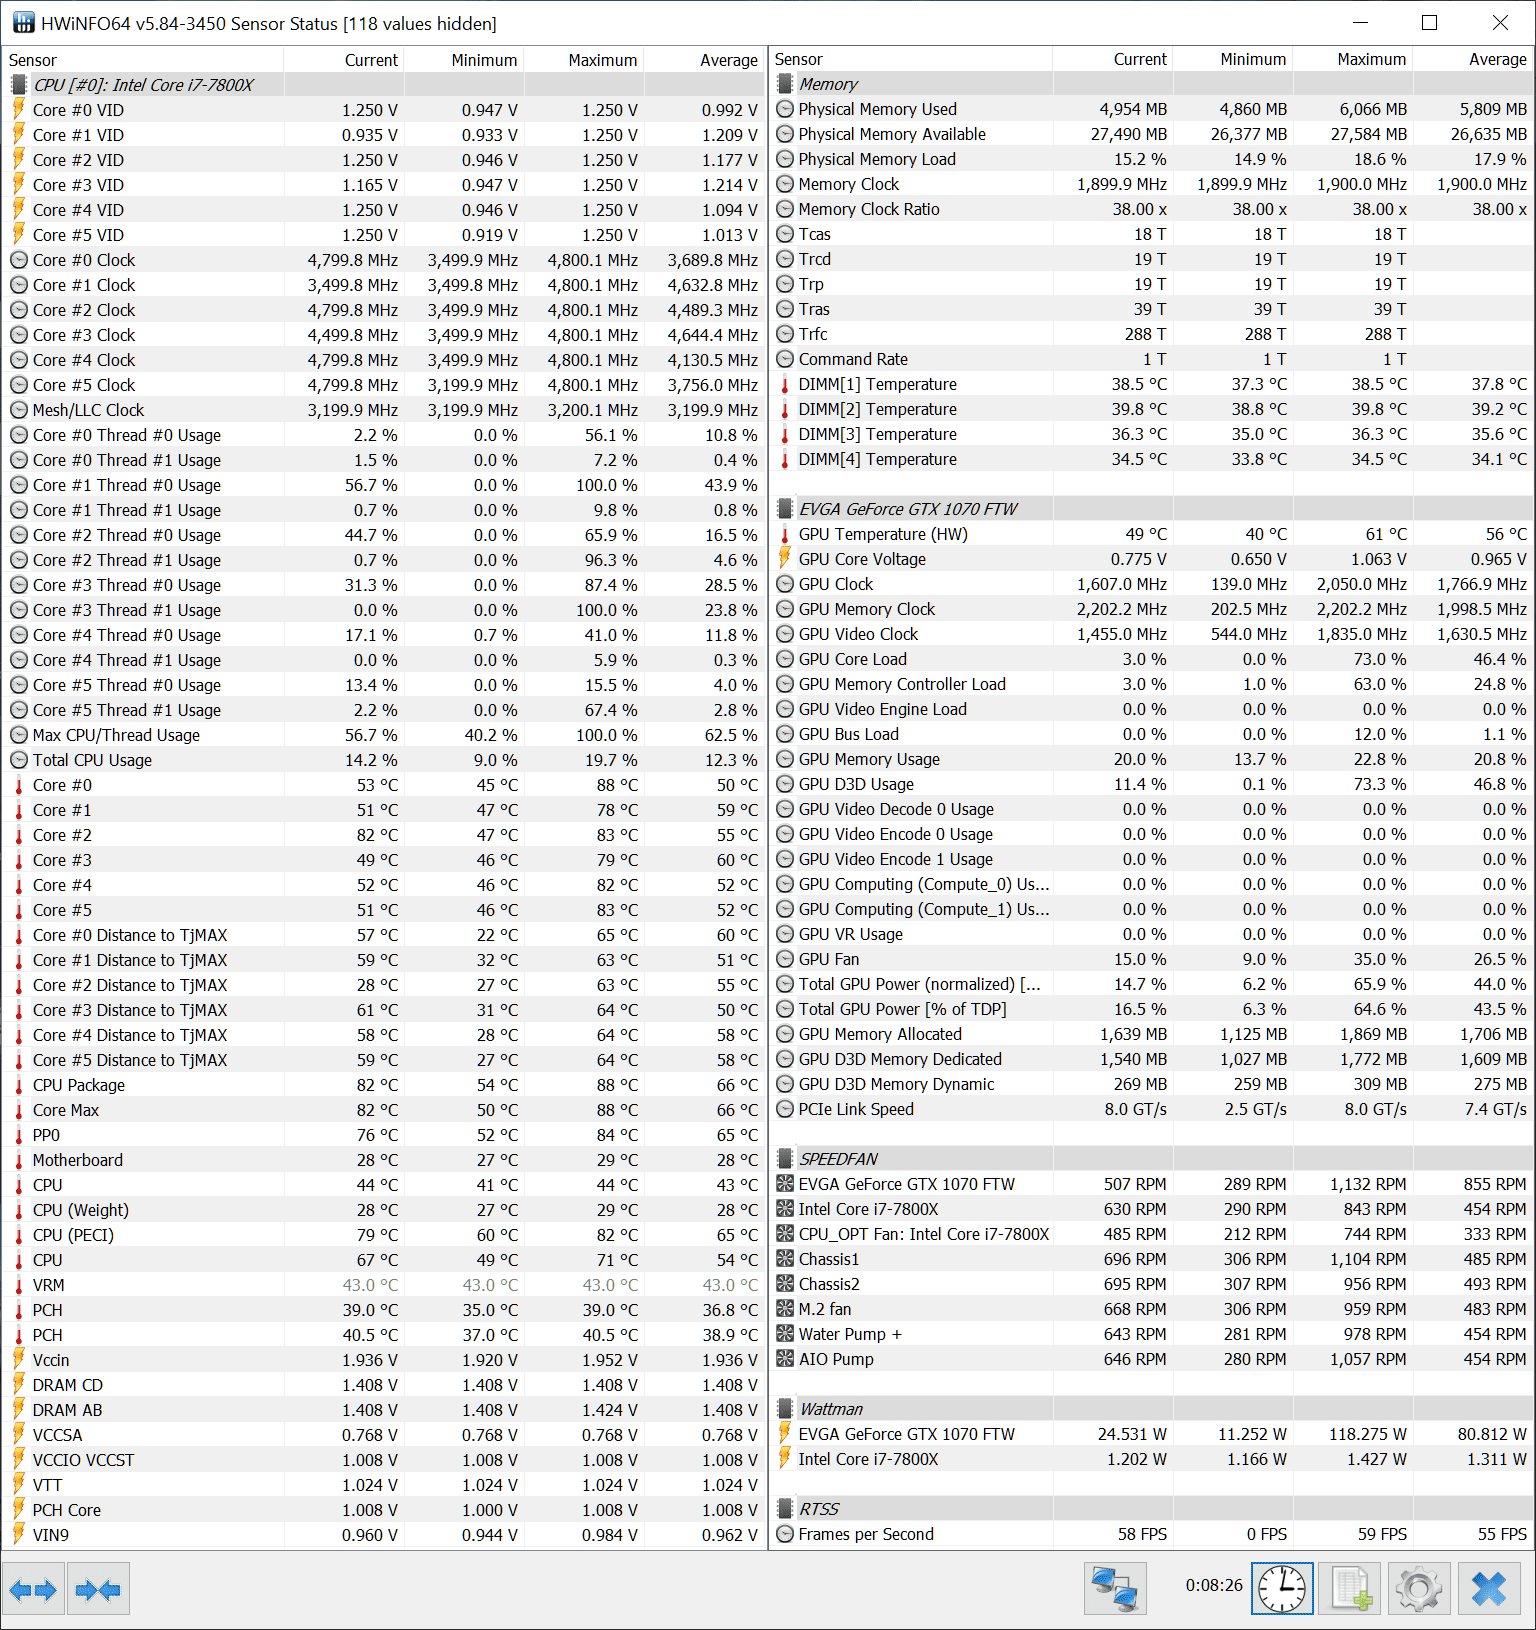Click the shrink columns inward arrows button
This screenshot has height=1630, width=1536.
98,1589
